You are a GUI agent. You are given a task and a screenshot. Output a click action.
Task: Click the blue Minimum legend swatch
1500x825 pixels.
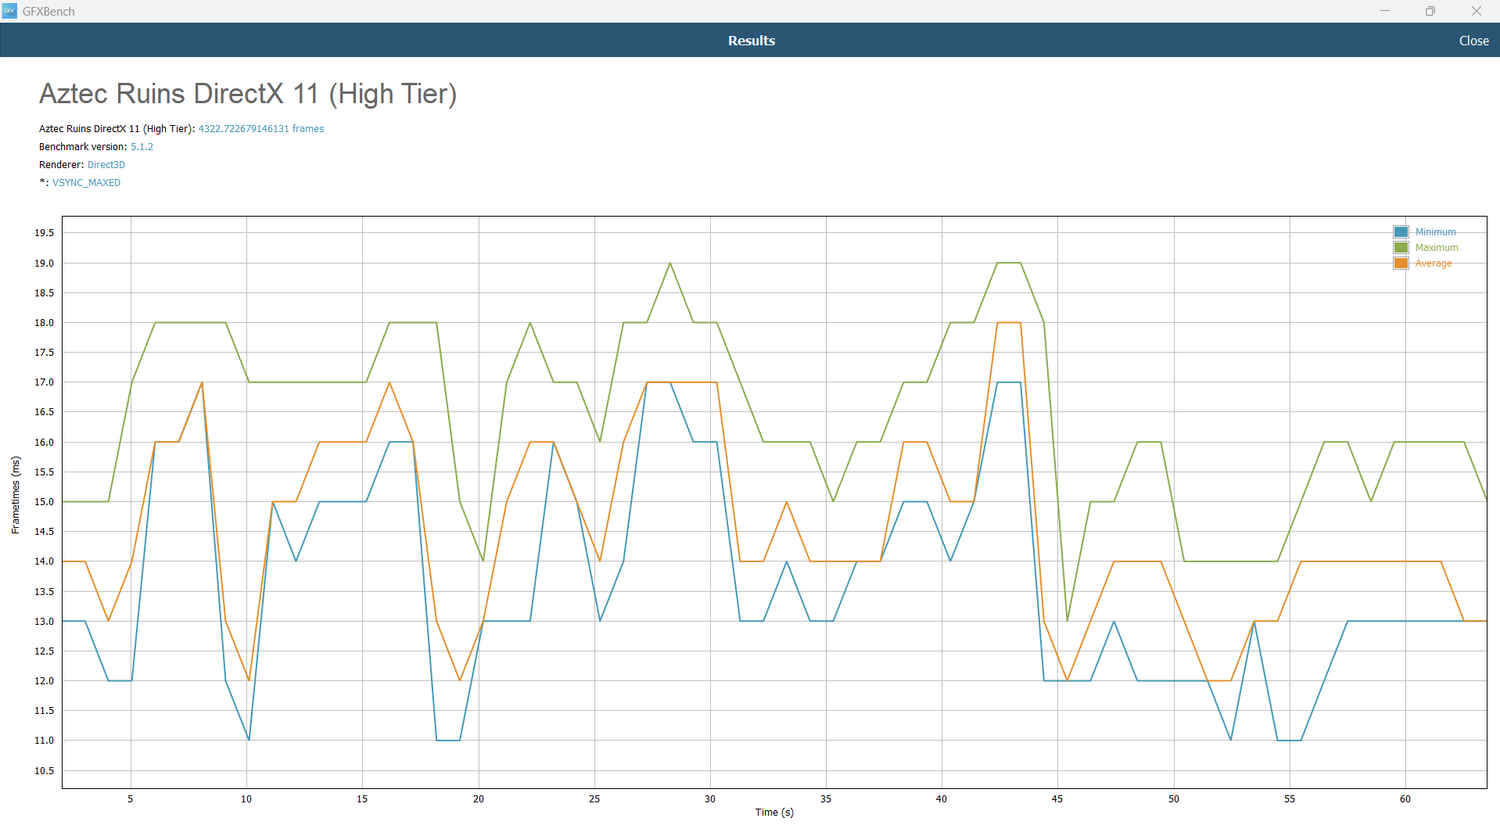(x=1401, y=232)
